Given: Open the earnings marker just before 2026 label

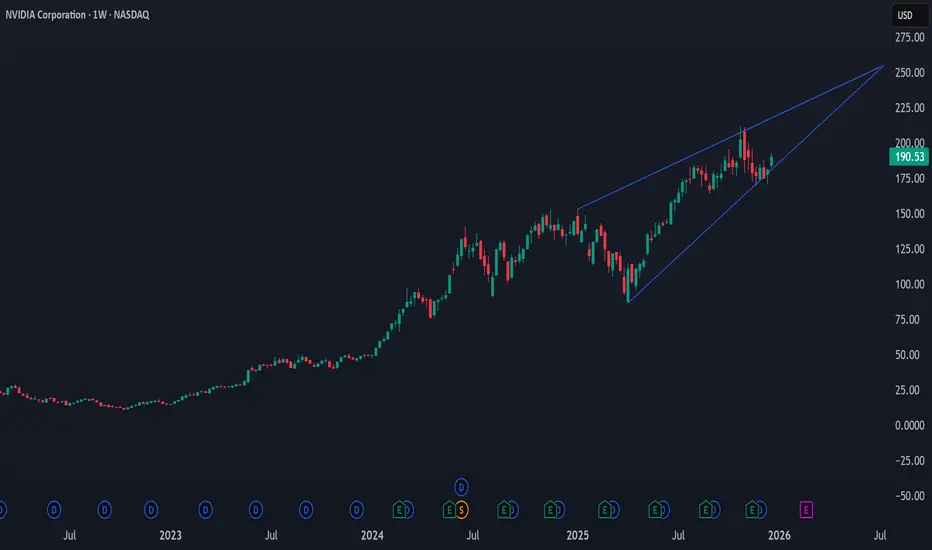Looking at the screenshot, I should click(752, 510).
